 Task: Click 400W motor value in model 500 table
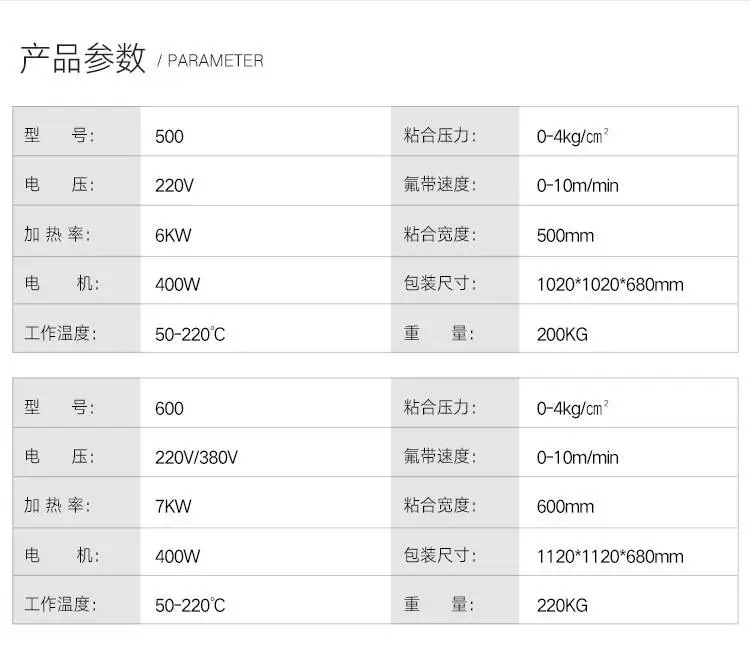pos(177,285)
